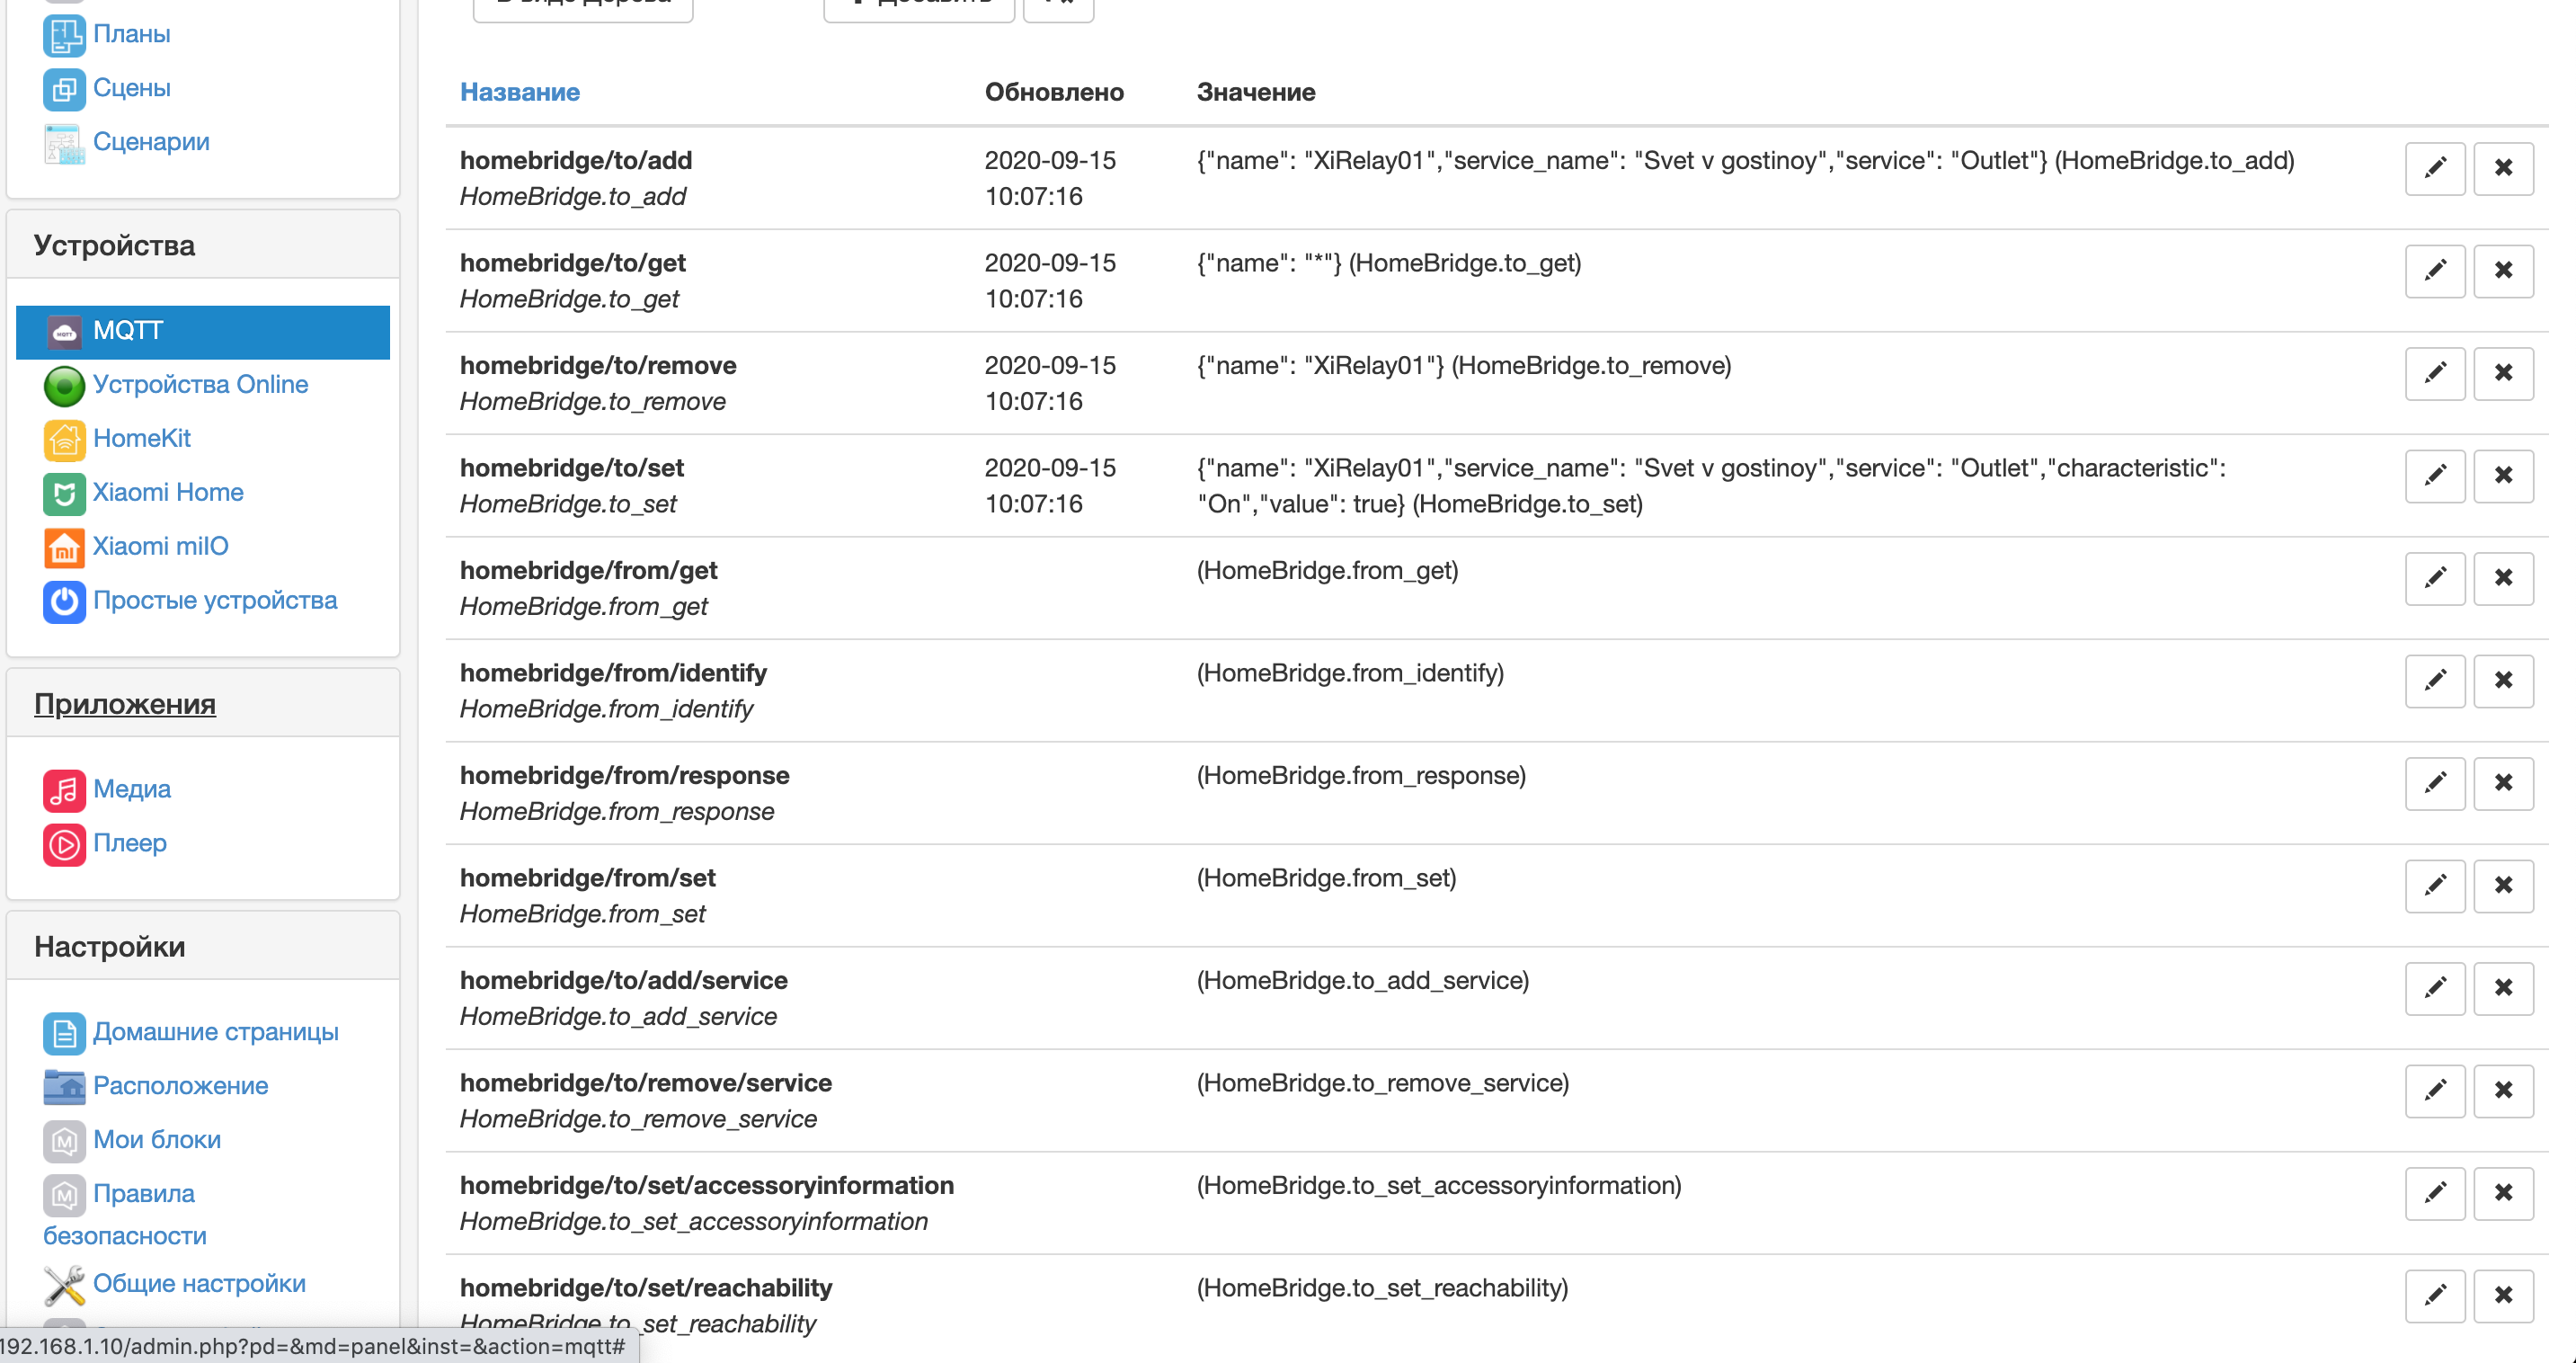Open Общие настройки settings link
Screen dimensions: 2576x1363
(x=199, y=1283)
